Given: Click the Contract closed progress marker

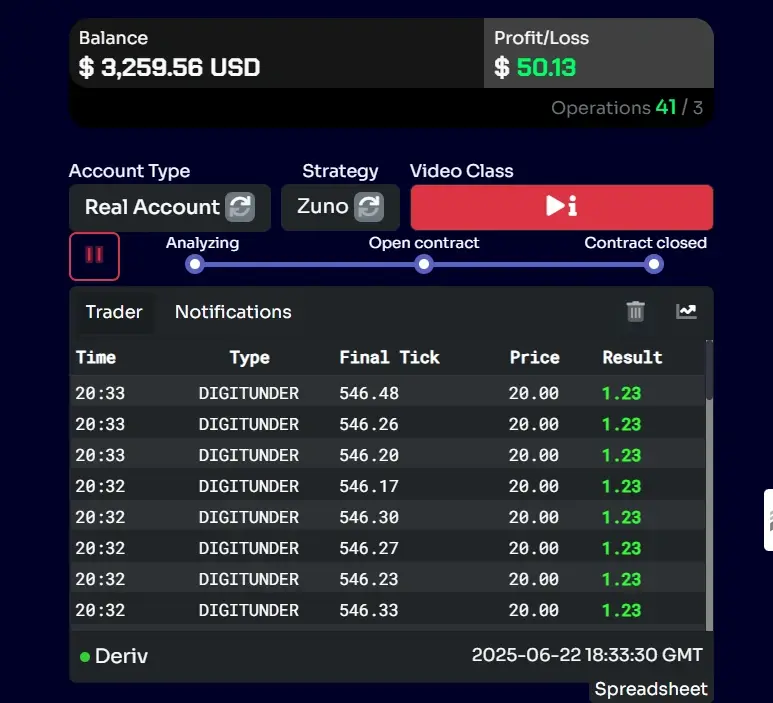Looking at the screenshot, I should (x=654, y=264).
